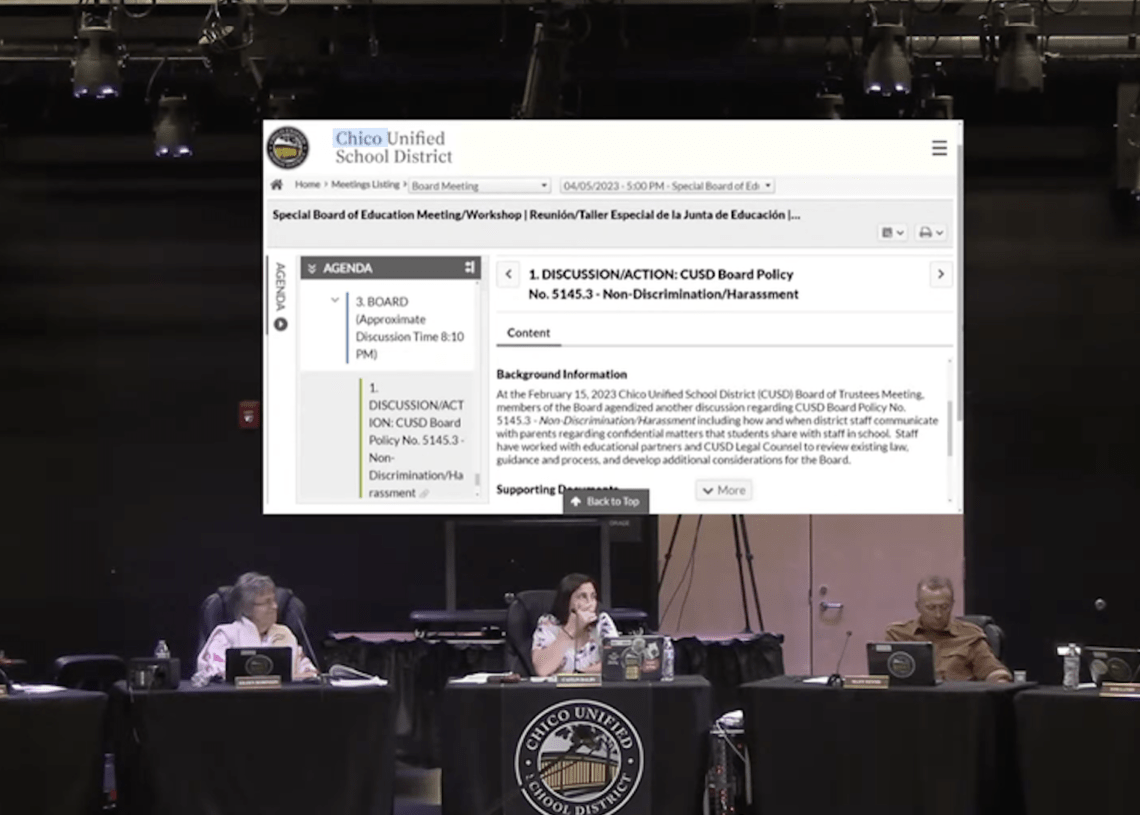The width and height of the screenshot is (1140, 815).
Task: Switch to the Content tab
Action: pos(529,333)
